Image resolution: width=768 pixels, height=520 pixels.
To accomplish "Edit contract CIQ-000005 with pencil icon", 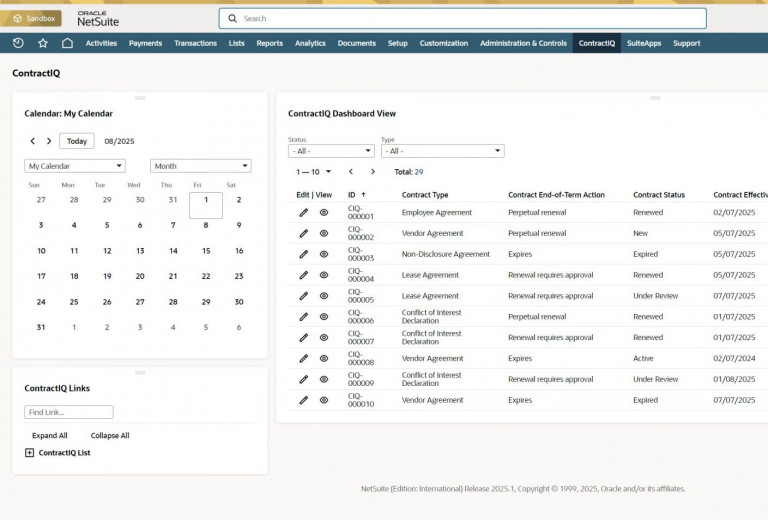I will tap(304, 296).
